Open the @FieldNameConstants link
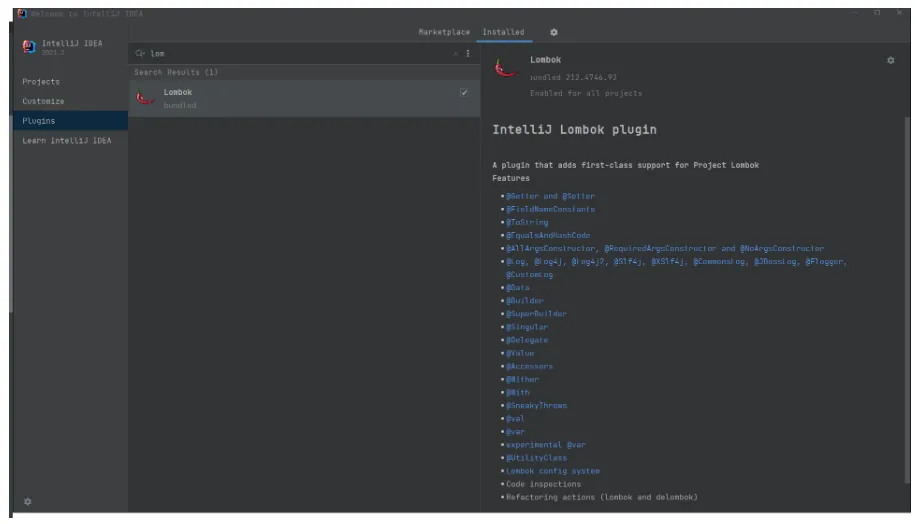 pyautogui.click(x=550, y=209)
